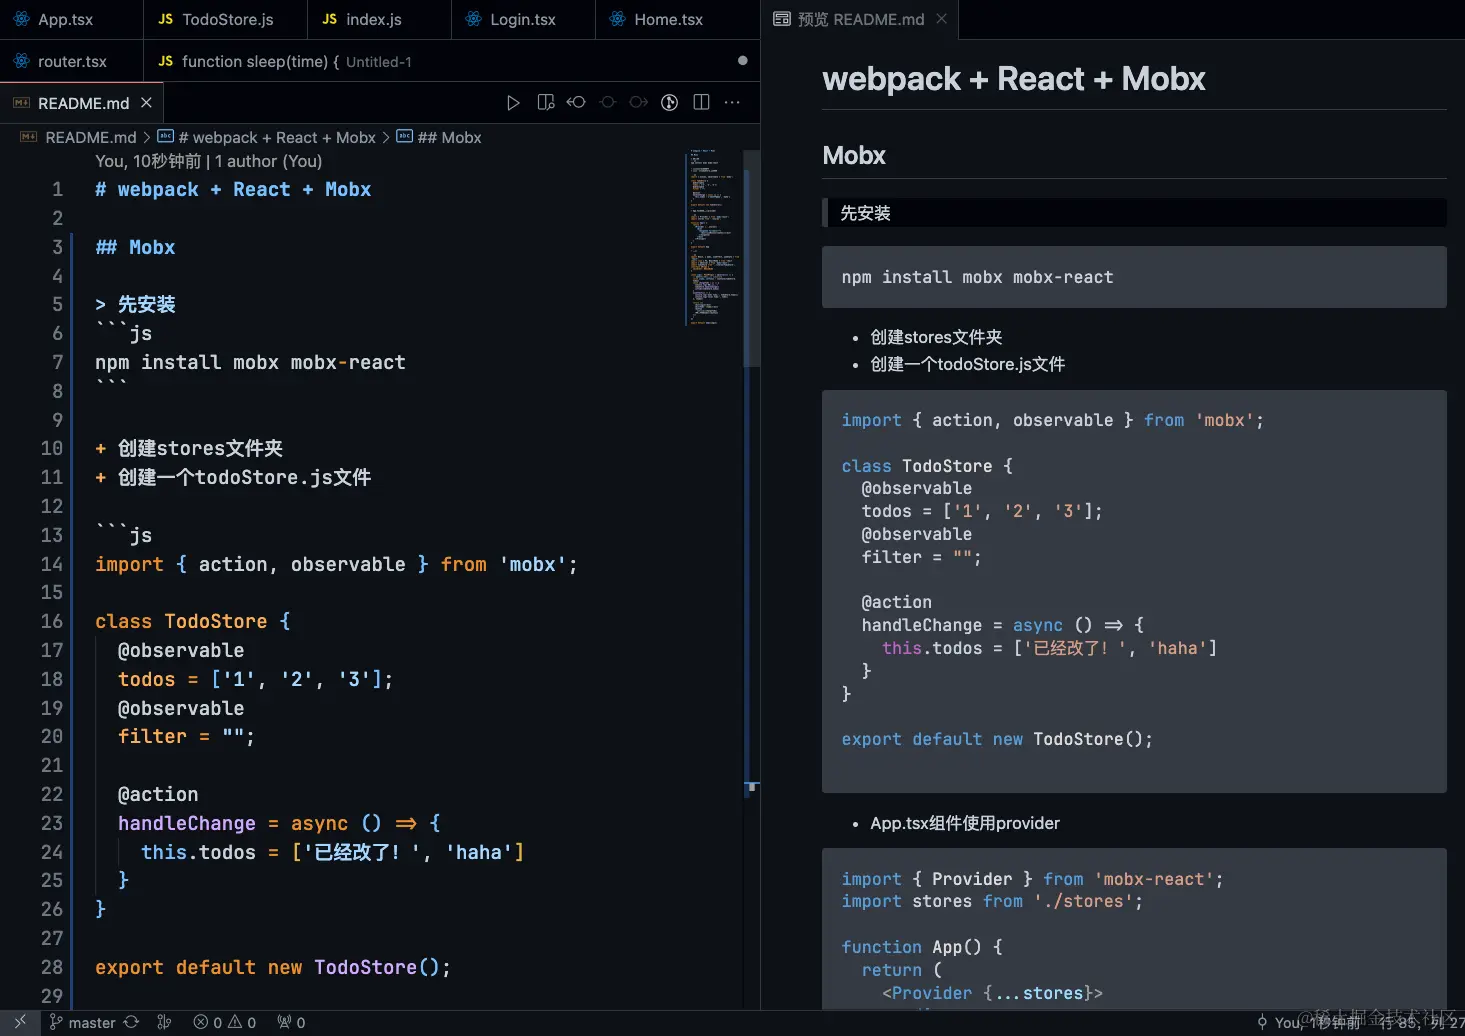Click line number 23 in gutter
1465x1036 pixels.
pos(52,823)
